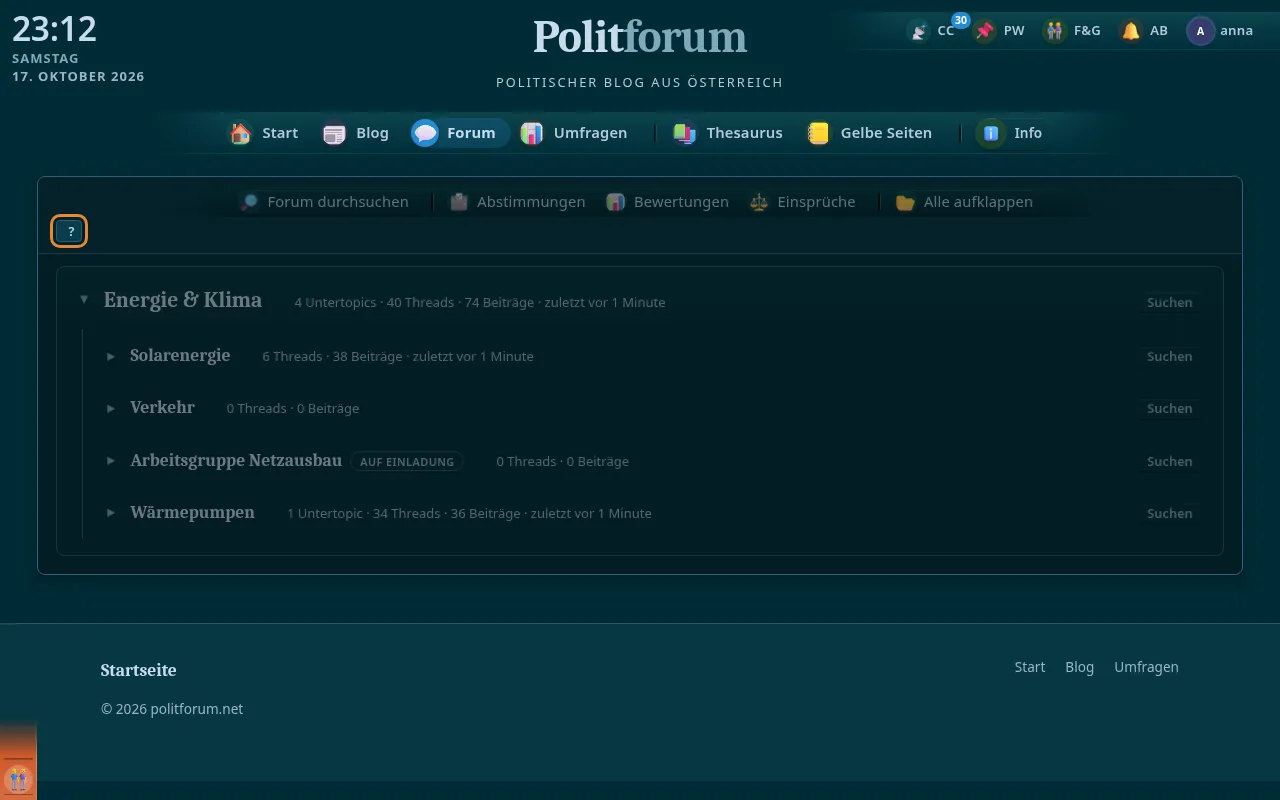This screenshot has height=800, width=1280.
Task: Click the Bewertungen chart icon
Action: click(615, 202)
